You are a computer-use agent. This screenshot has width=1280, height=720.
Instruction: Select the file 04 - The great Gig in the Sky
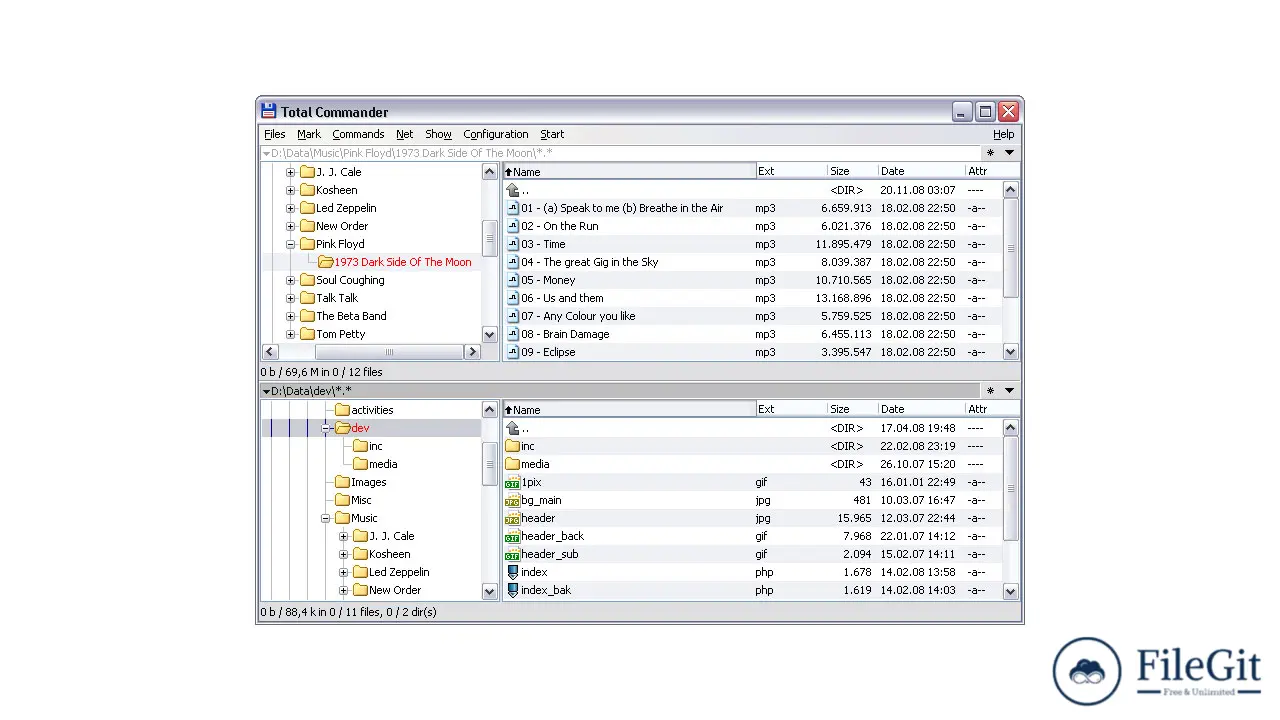pos(589,262)
